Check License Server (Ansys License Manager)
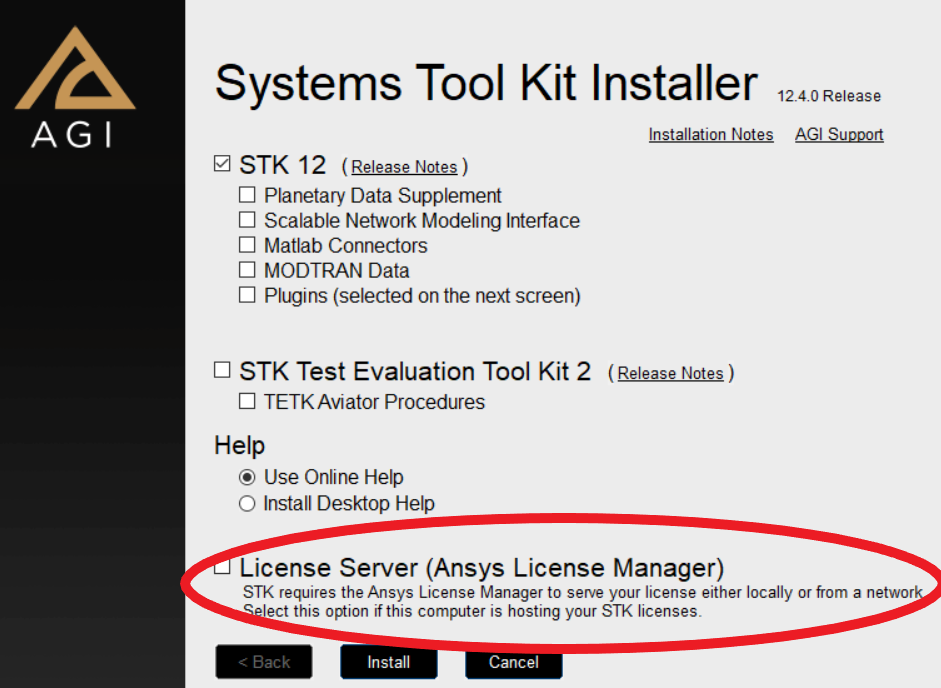The image size is (941, 688). (x=223, y=568)
